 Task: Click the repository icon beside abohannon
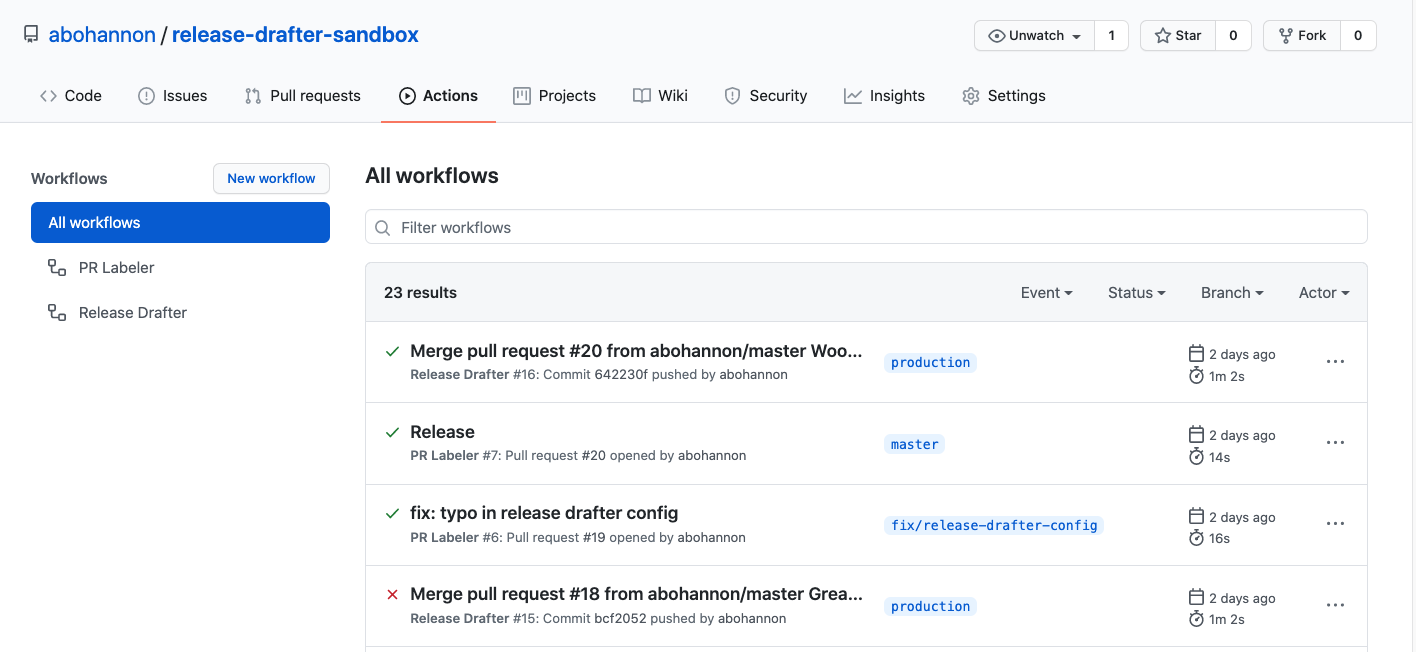(x=31, y=35)
